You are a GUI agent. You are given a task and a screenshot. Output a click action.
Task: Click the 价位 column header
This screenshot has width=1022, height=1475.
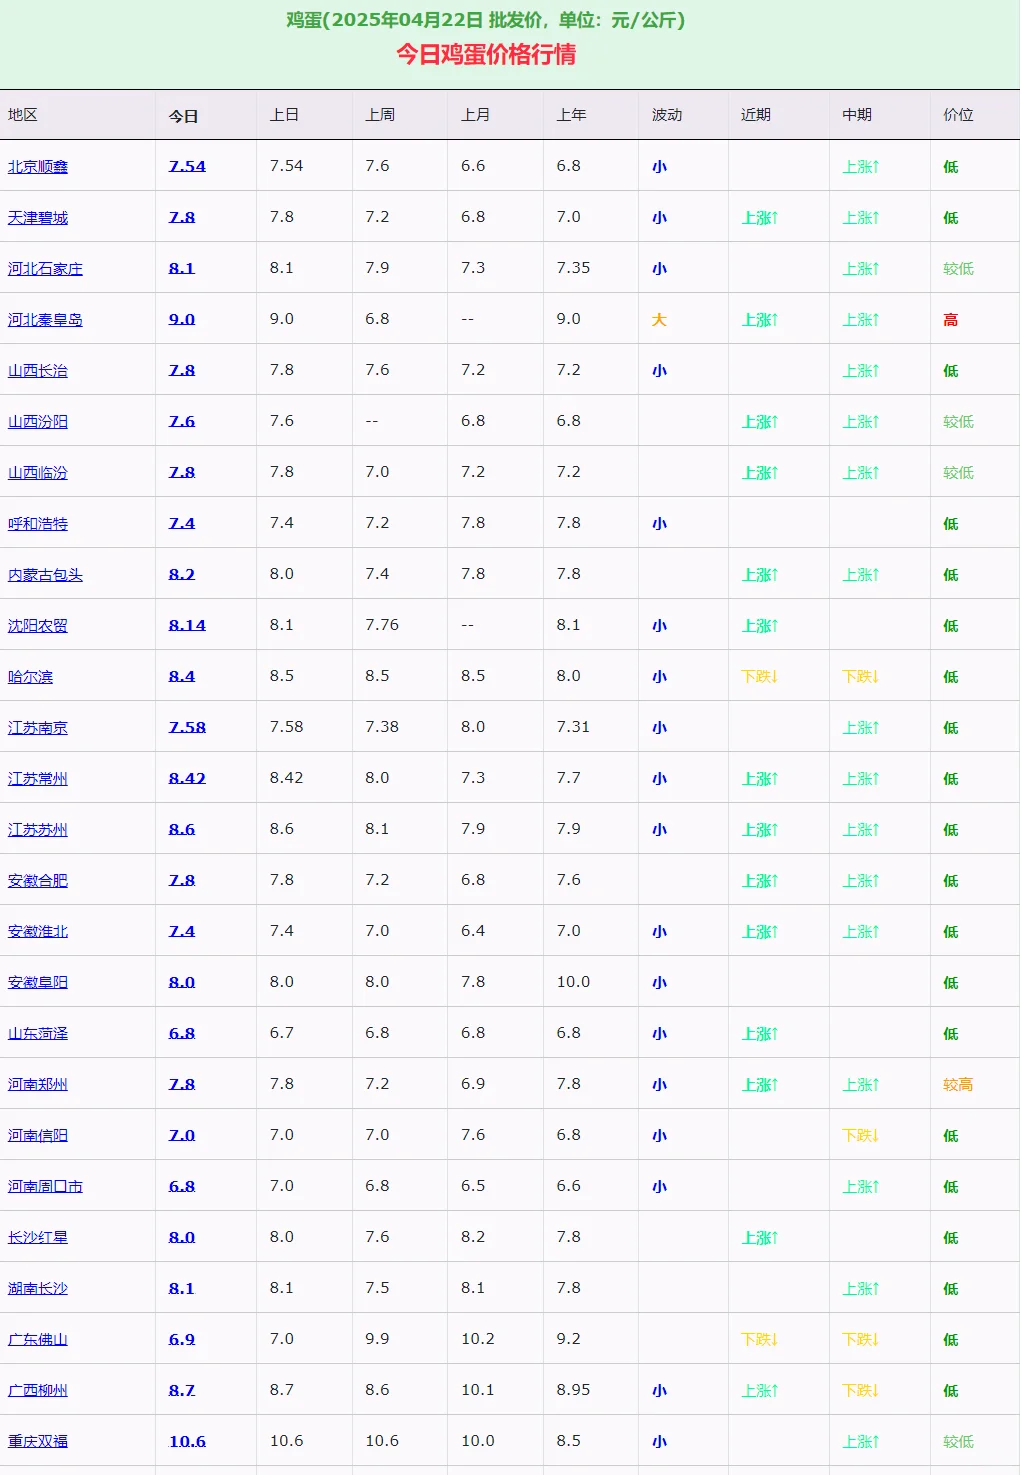[958, 115]
